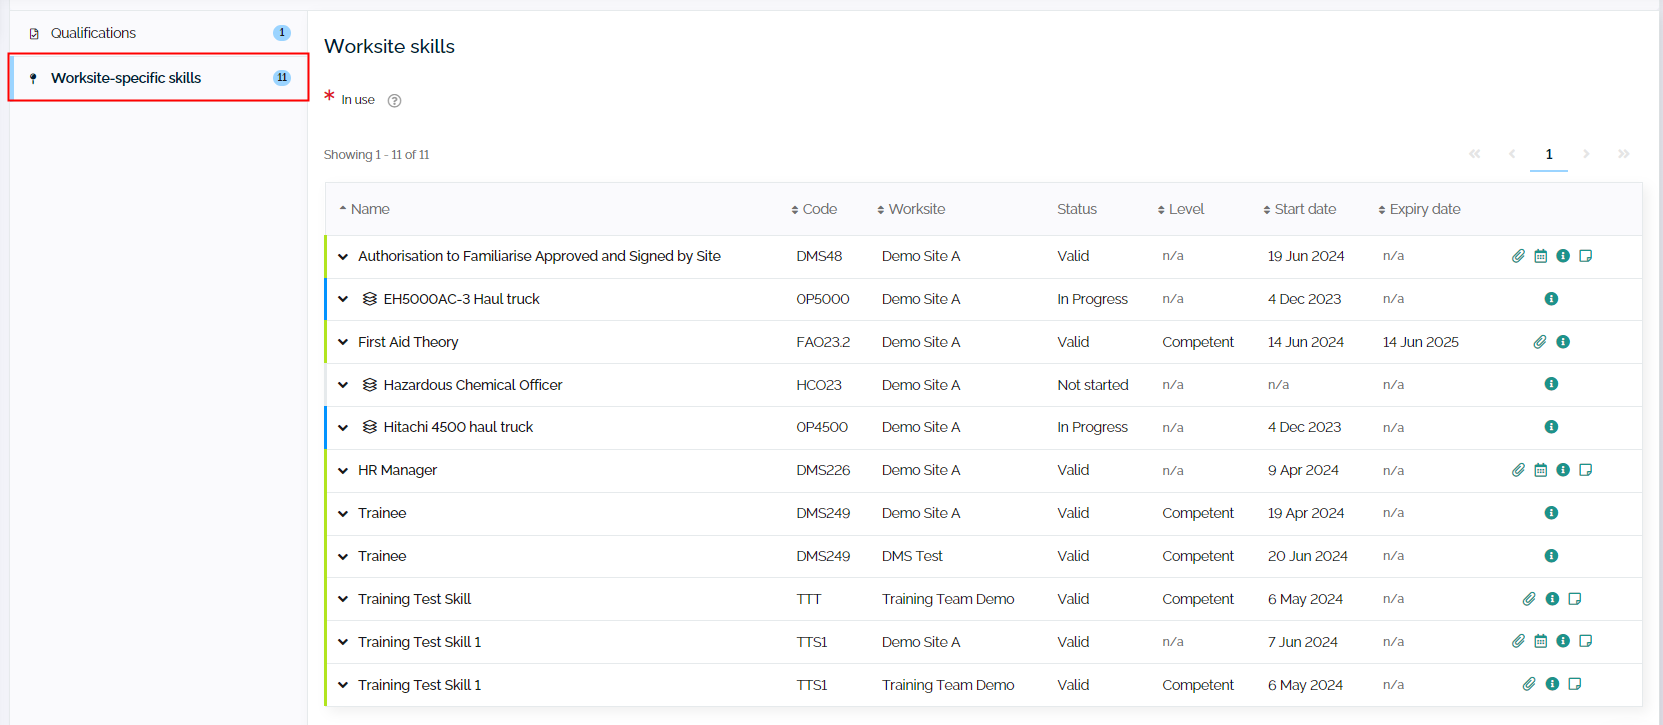Click calendar icon in HR Manager row
Screen dimensions: 1663x725
pos(1540,470)
